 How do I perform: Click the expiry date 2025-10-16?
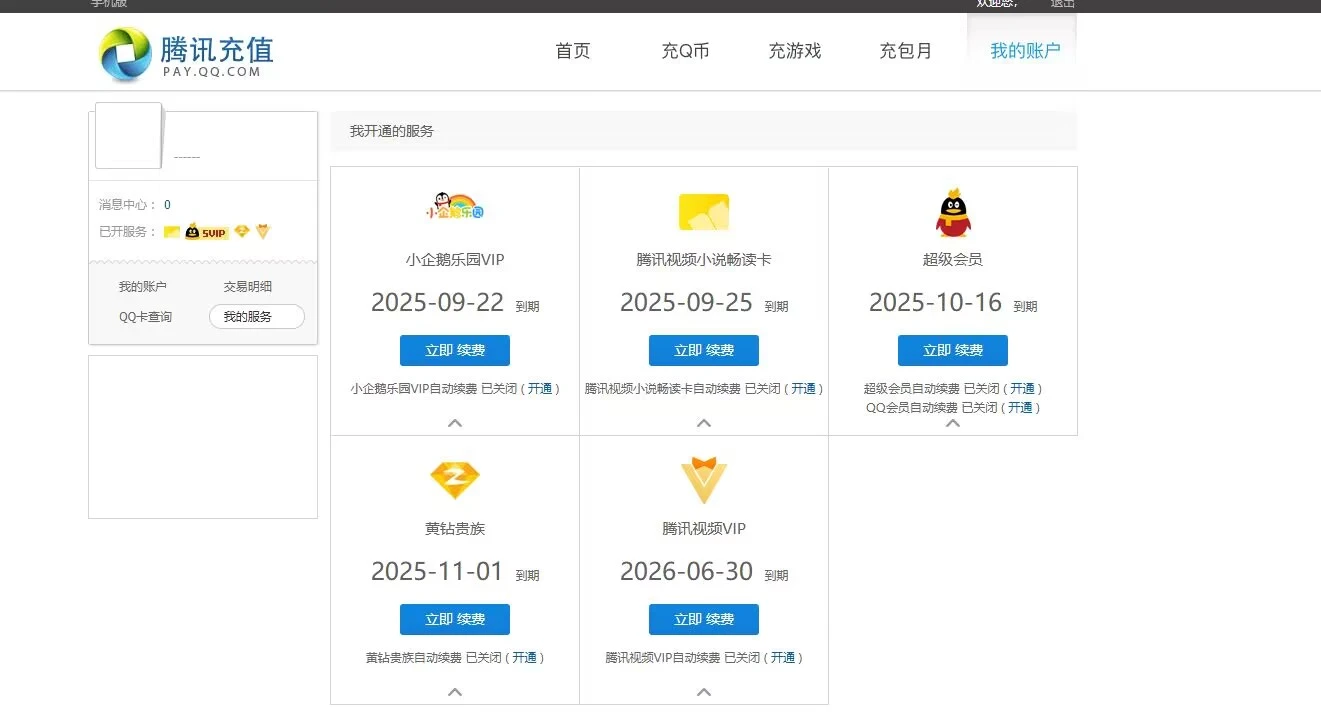(935, 303)
